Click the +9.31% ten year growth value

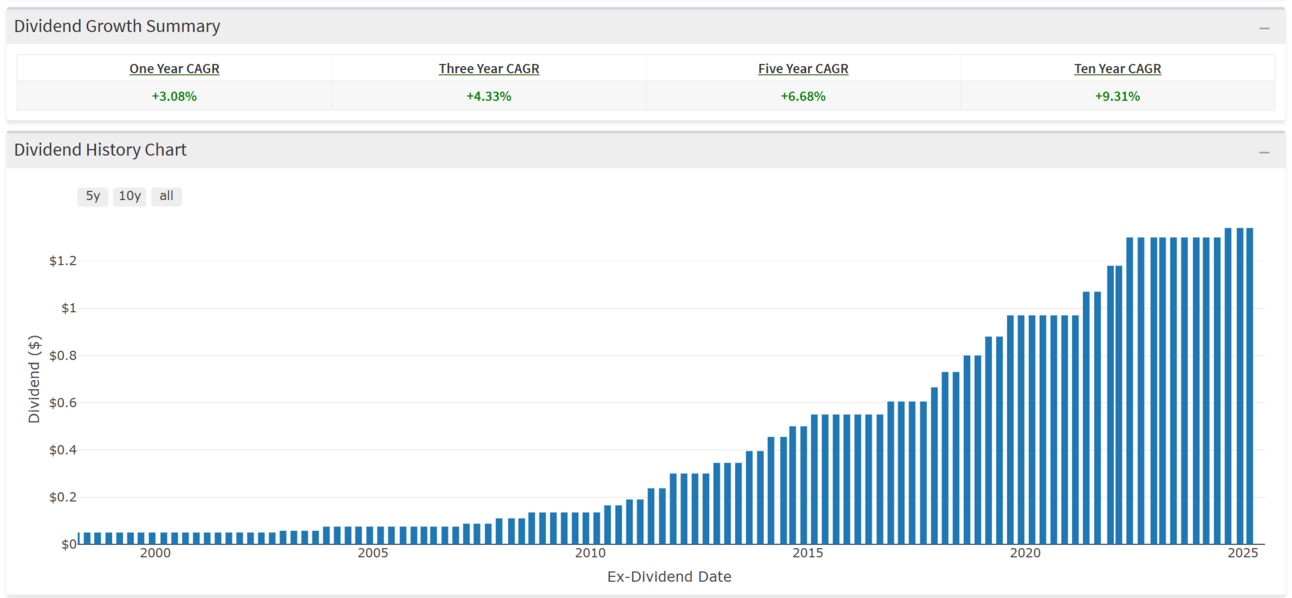click(x=1118, y=96)
